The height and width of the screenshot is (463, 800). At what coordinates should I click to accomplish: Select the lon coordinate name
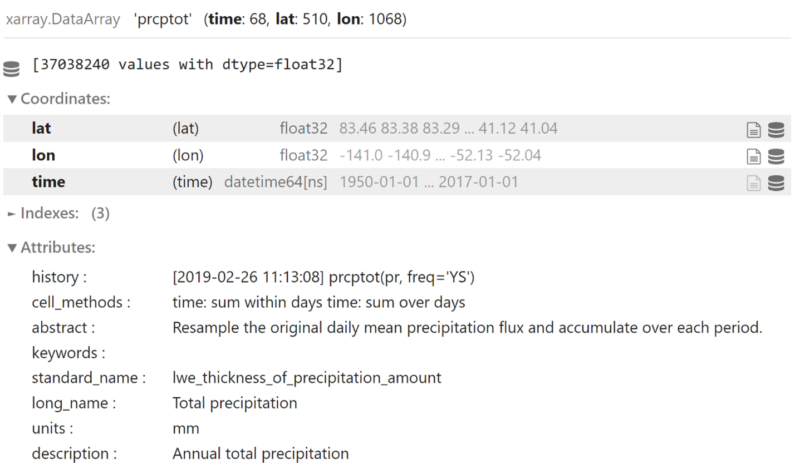click(43, 155)
